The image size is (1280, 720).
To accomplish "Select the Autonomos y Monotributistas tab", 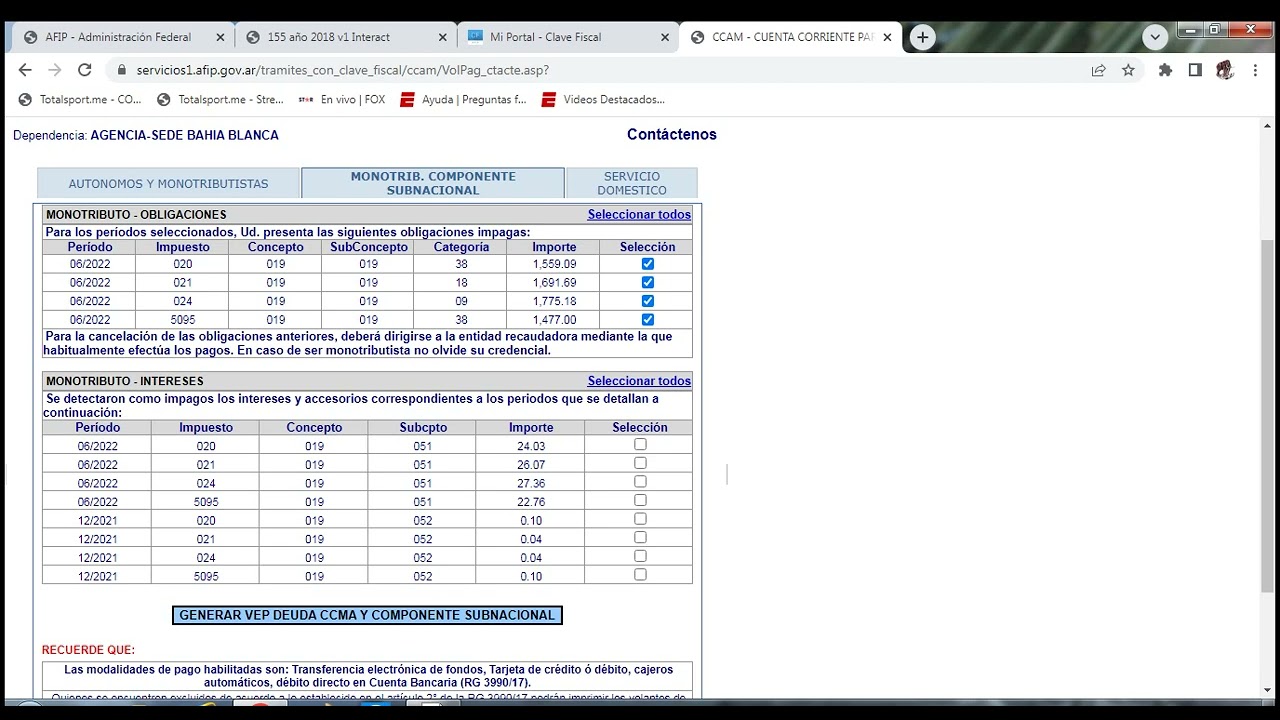I will pos(168,184).
